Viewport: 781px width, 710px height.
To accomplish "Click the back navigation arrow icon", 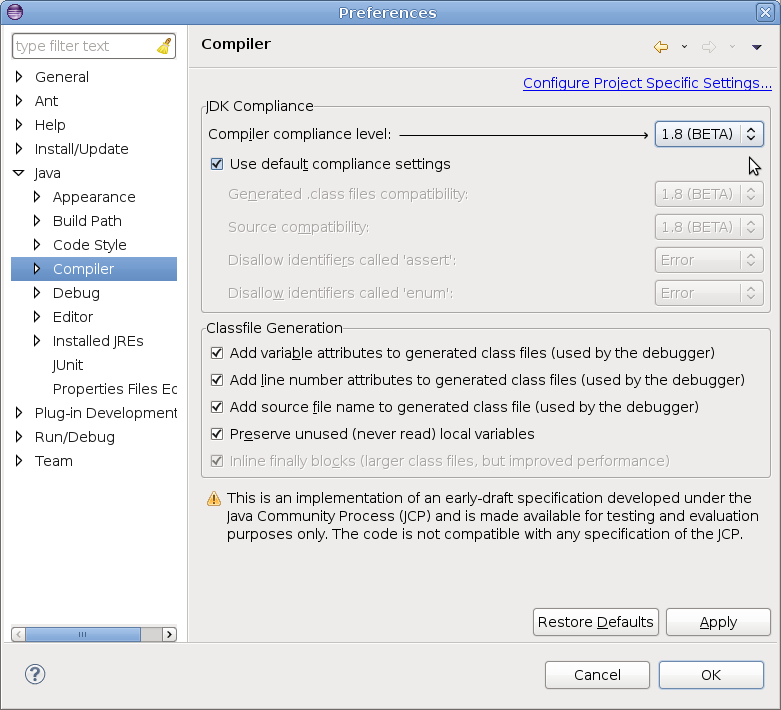I will [660, 47].
